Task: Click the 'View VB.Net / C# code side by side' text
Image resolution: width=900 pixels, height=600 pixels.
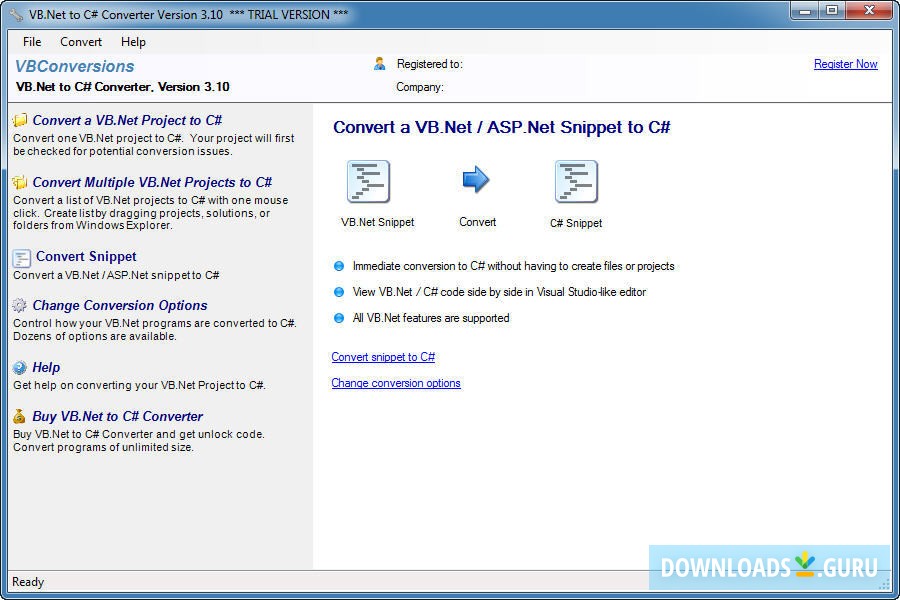Action: [x=499, y=292]
